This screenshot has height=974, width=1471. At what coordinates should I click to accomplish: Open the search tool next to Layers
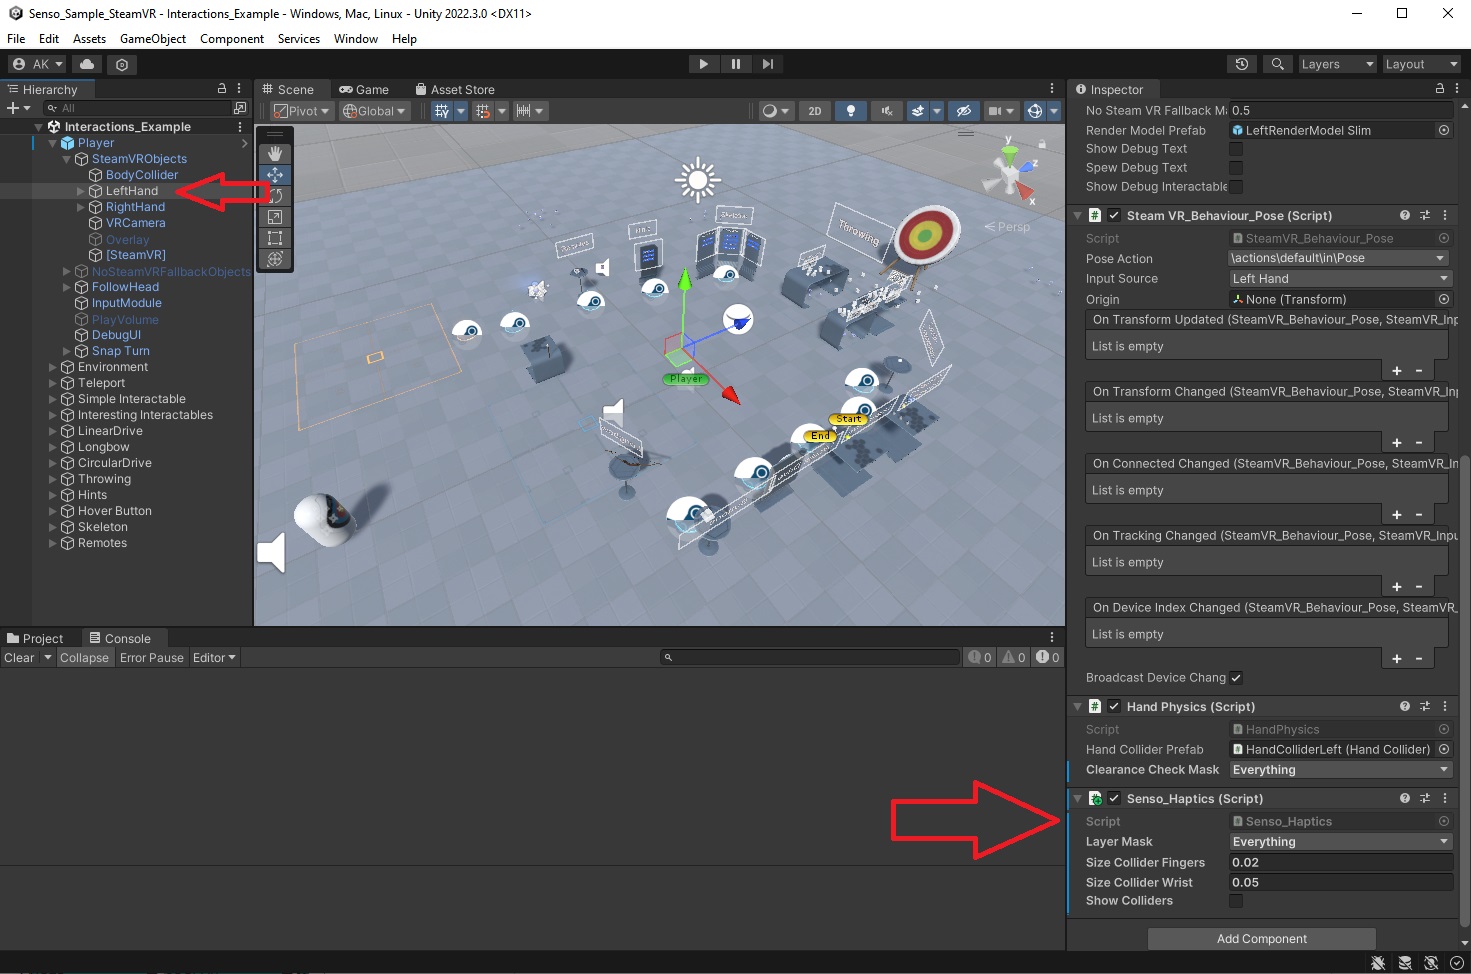click(x=1278, y=64)
